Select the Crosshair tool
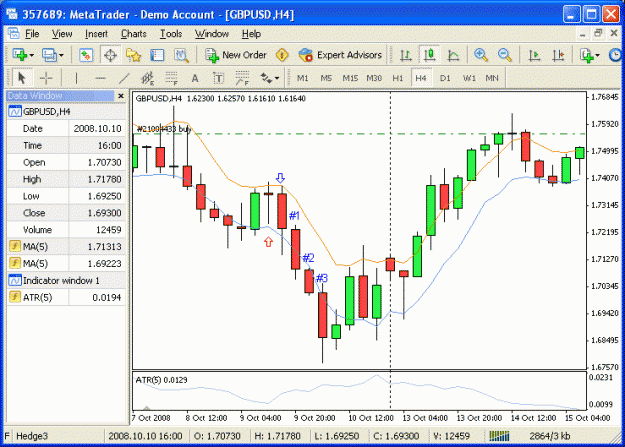This screenshot has width=625, height=447. click(x=46, y=78)
